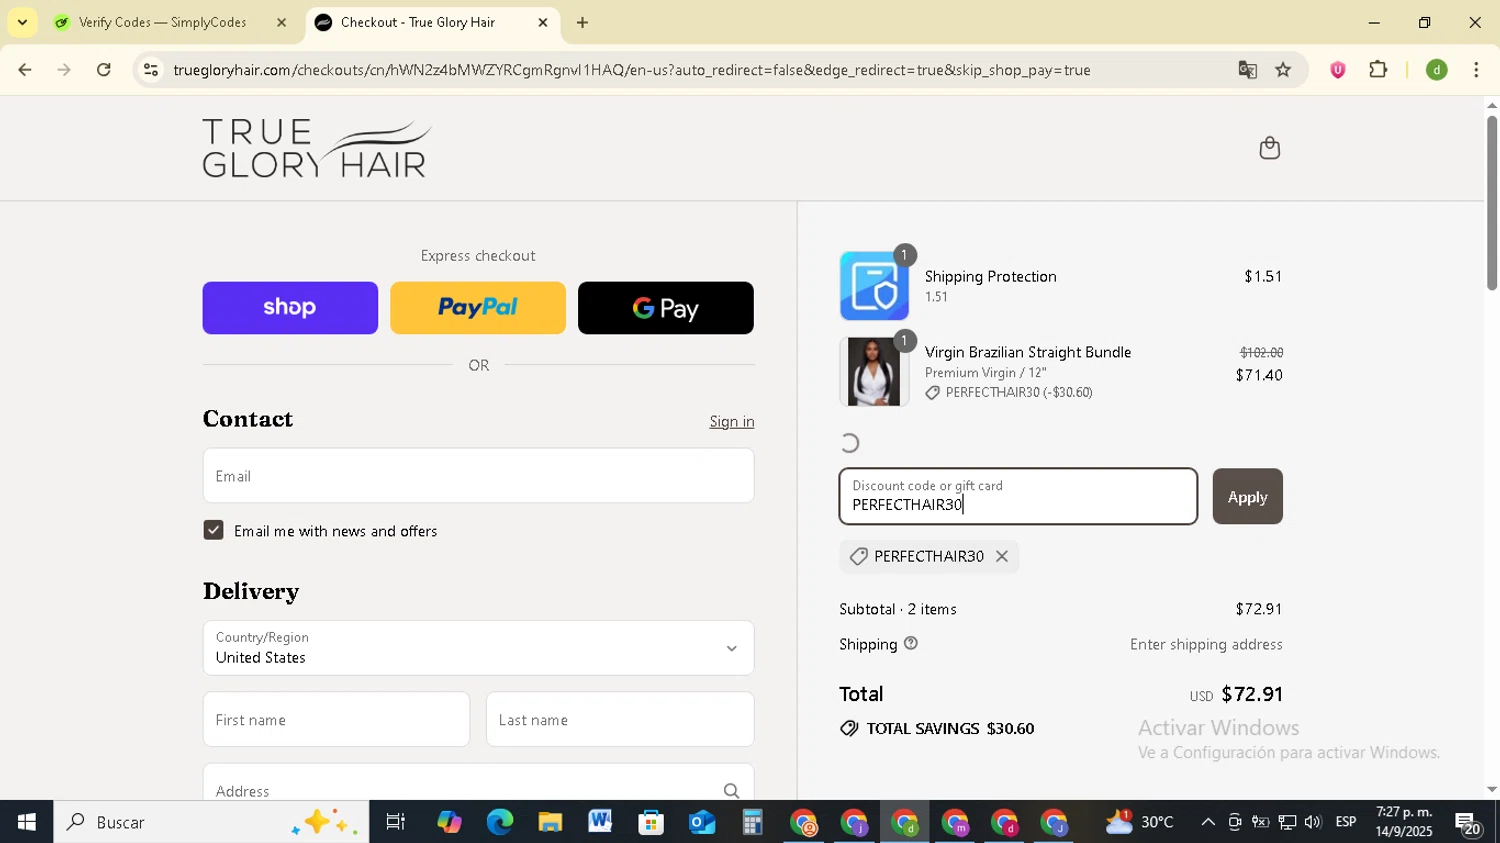Click the True Glory Hair logo
Image resolution: width=1500 pixels, height=843 pixels.
point(317,149)
